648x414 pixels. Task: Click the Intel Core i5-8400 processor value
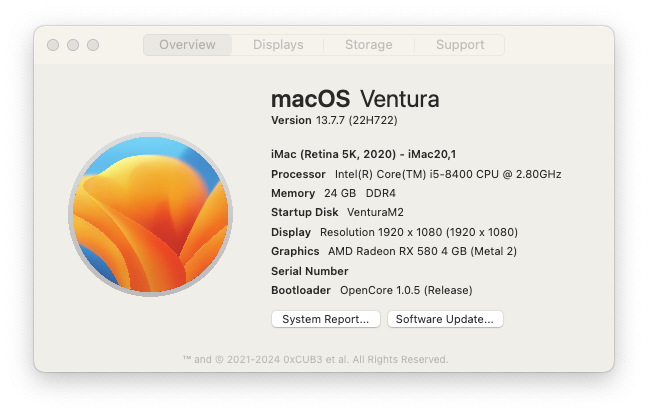coord(448,174)
